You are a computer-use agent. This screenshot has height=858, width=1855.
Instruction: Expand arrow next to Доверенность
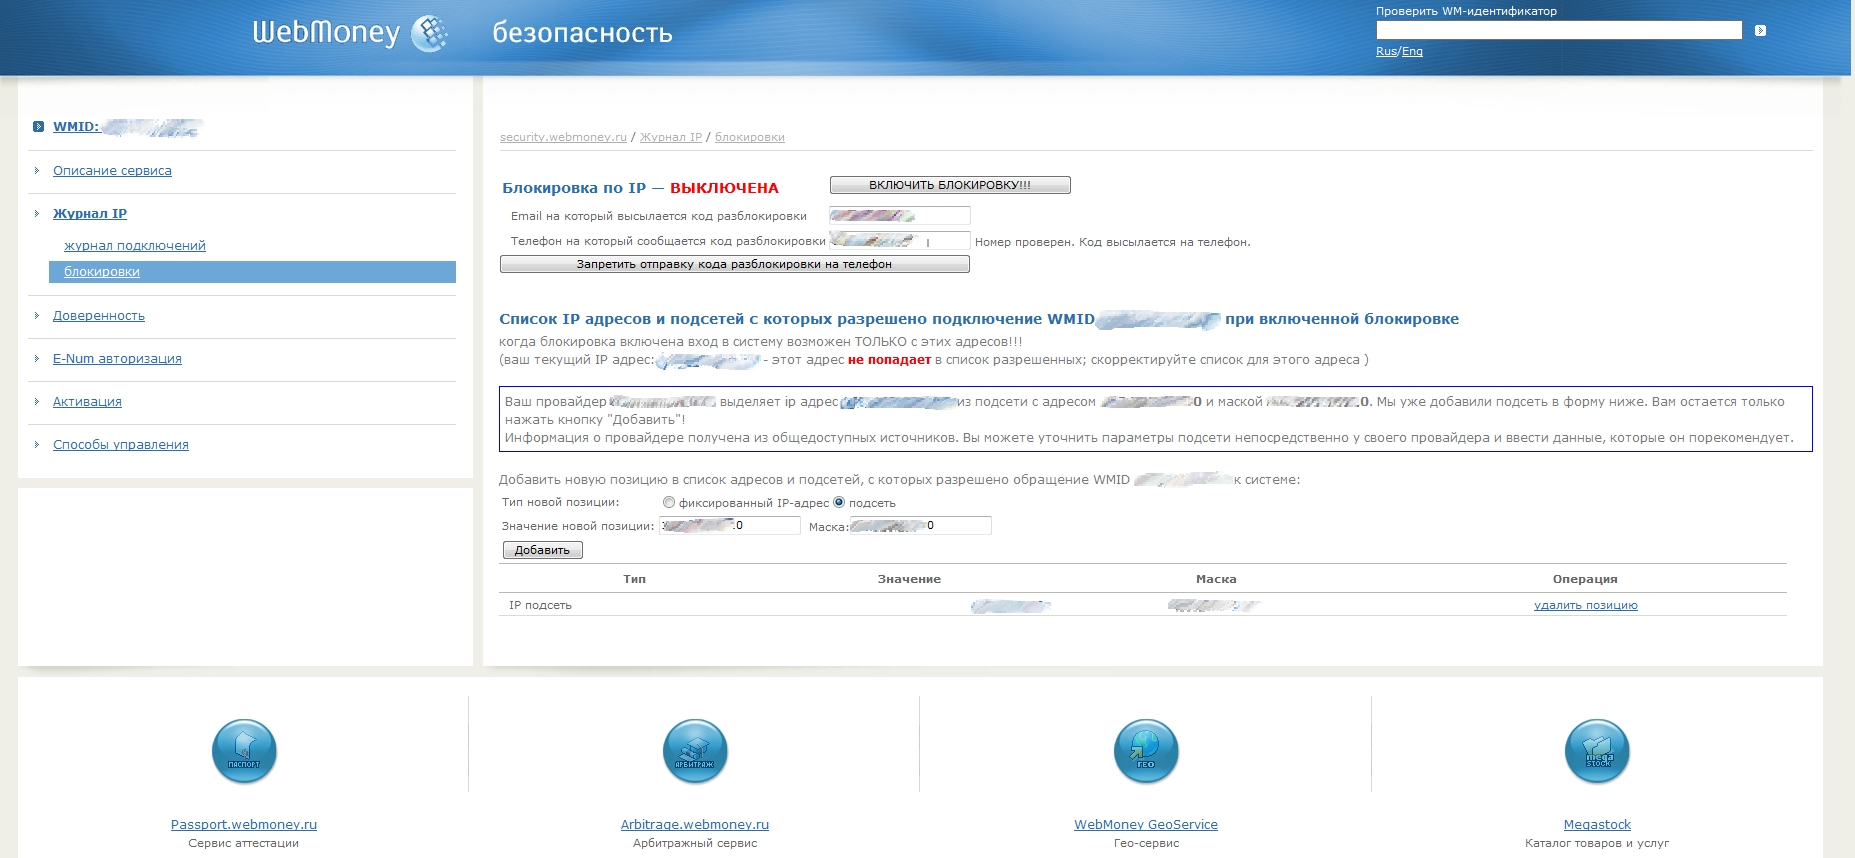[x=37, y=316]
